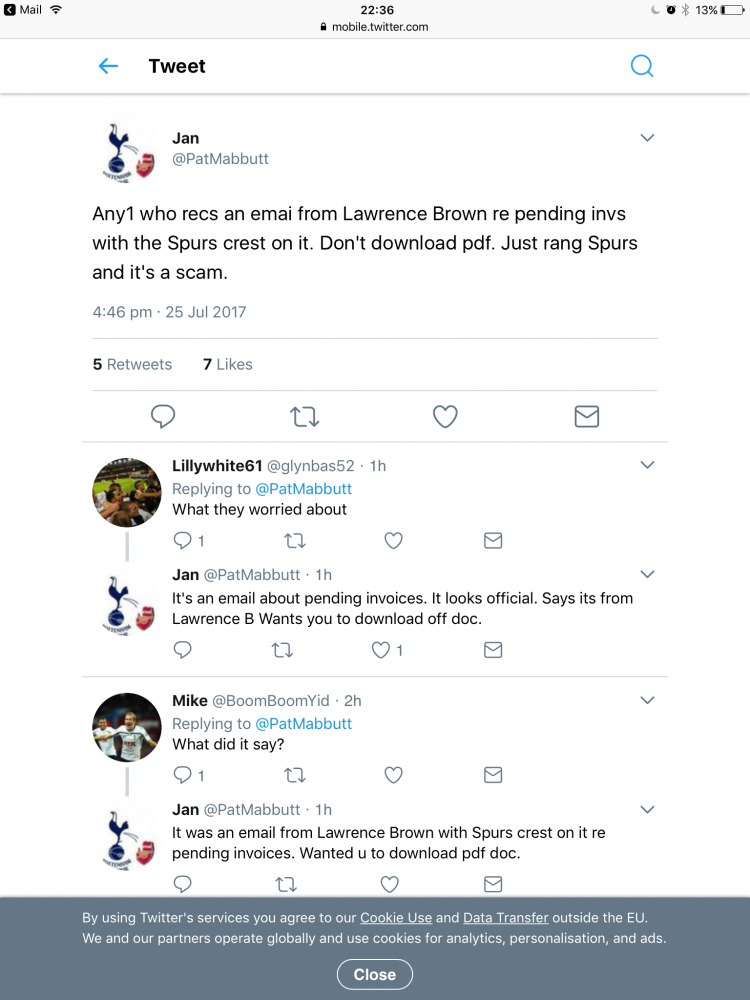Reply to Jan's main tweet
Image resolution: width=750 pixels, height=1000 pixels.
point(163,416)
